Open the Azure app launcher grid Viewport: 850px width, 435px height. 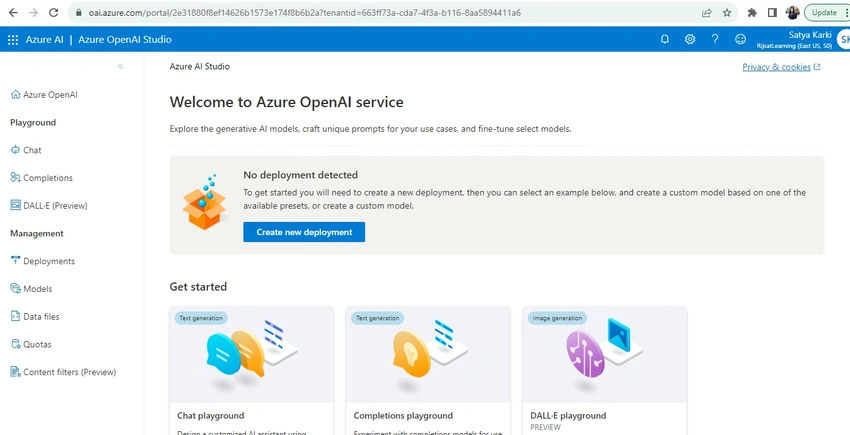point(13,40)
